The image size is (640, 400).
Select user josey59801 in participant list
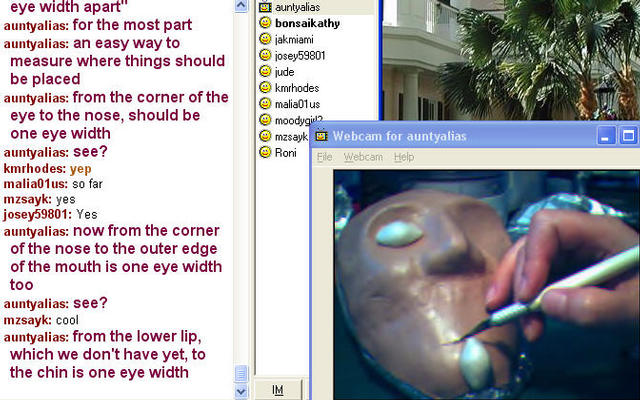pos(300,56)
